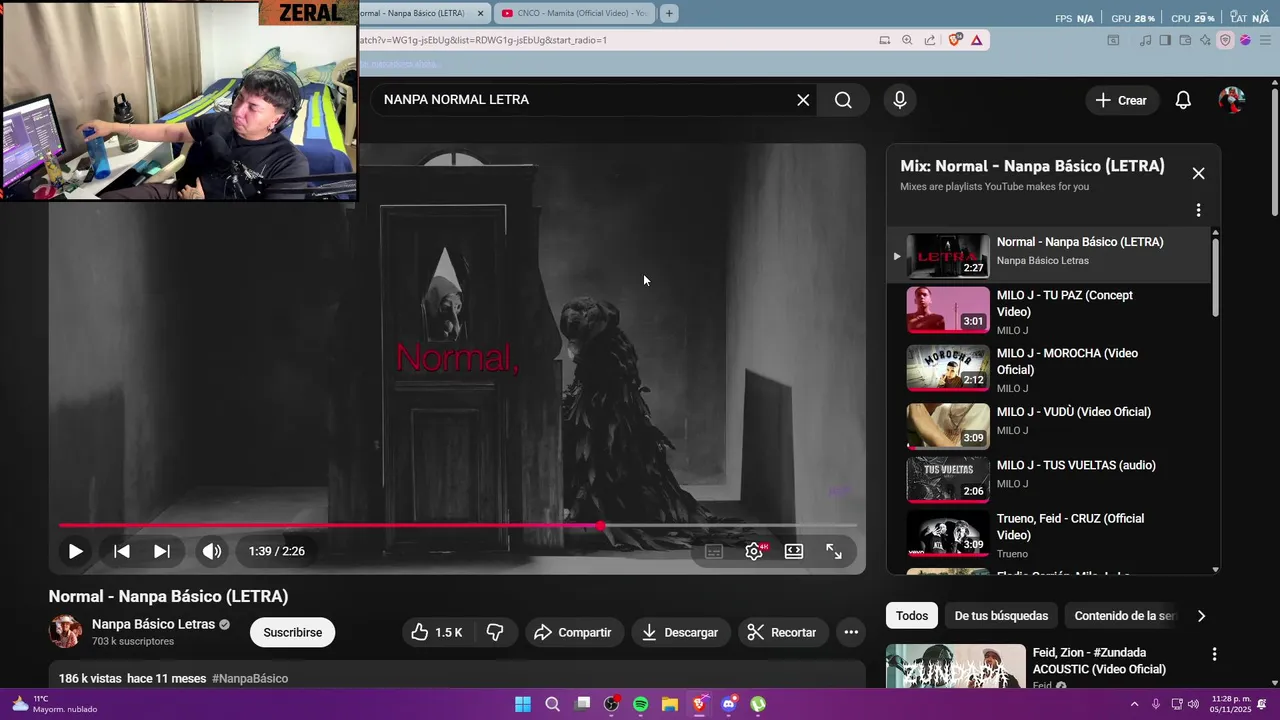Image resolution: width=1280 pixels, height=720 pixels.
Task: Click the Suscribirse button
Action: [x=293, y=632]
